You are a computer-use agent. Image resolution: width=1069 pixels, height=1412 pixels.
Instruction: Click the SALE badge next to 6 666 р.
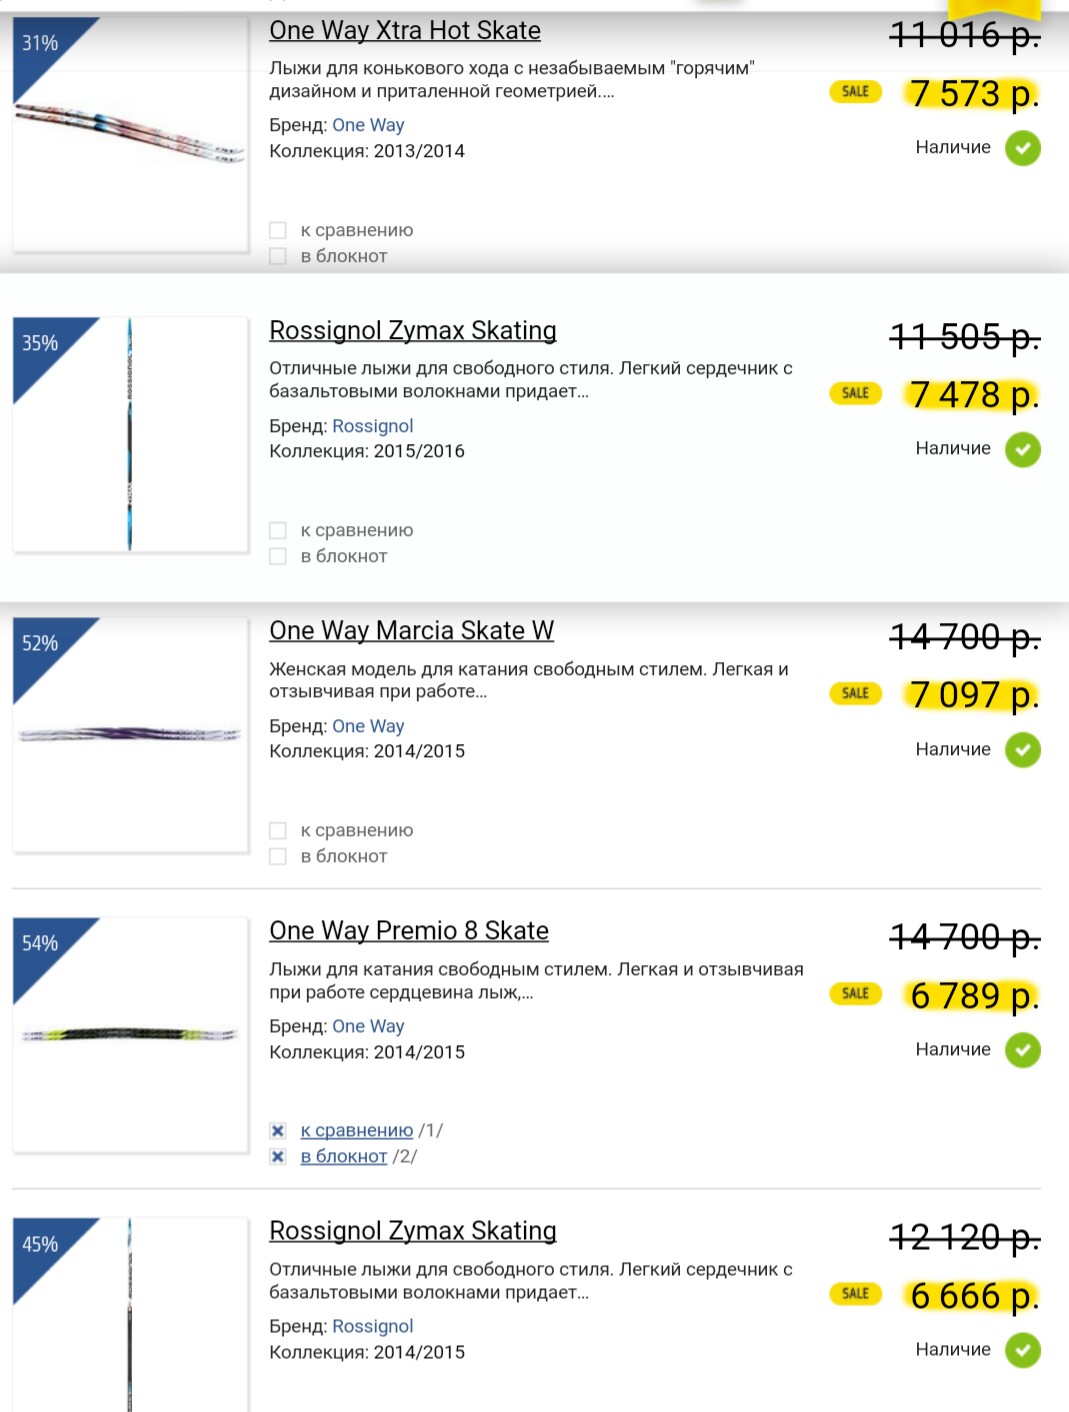click(x=855, y=1294)
